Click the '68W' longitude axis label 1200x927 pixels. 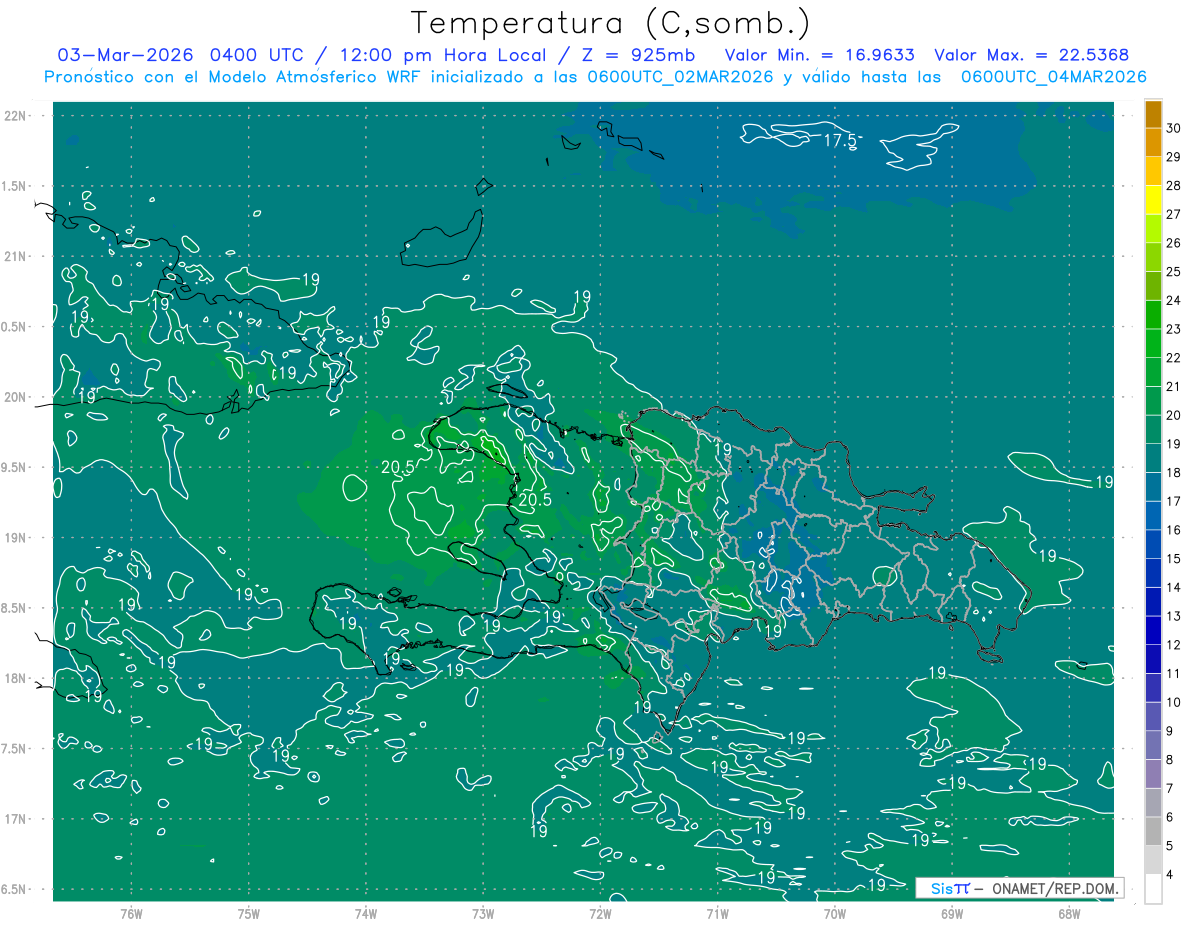[x=1068, y=914]
